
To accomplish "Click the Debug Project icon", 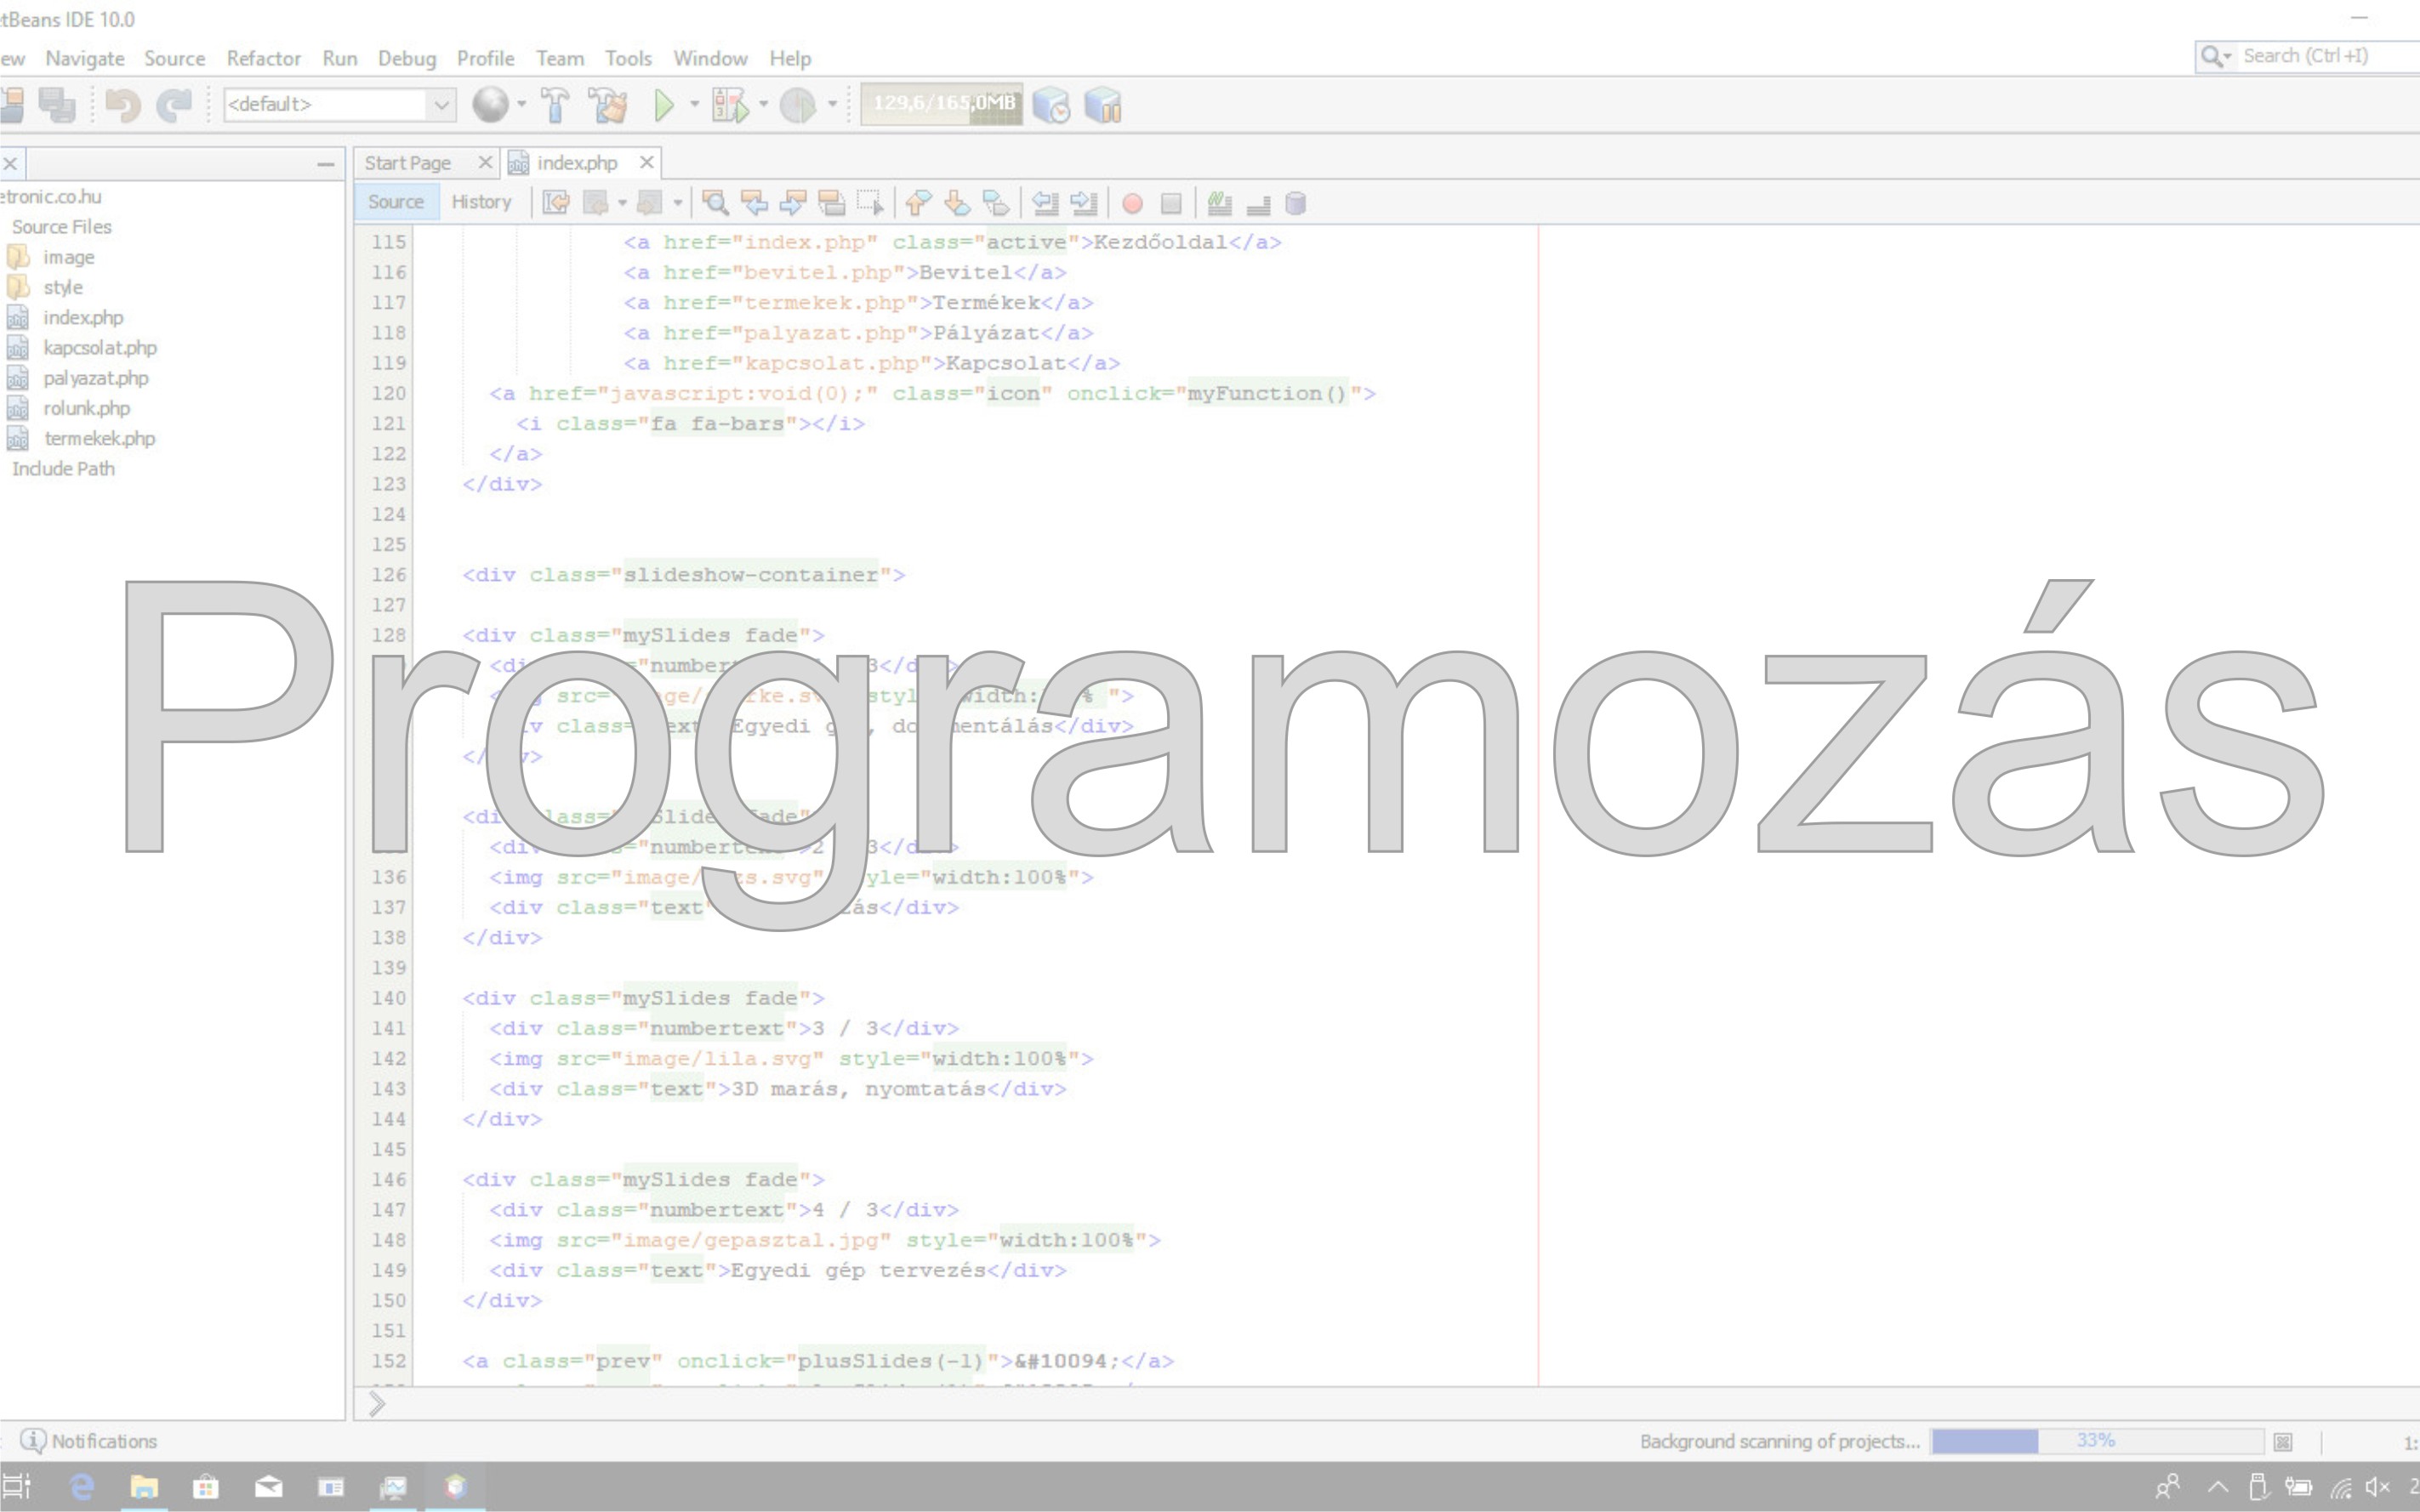I will pos(729,104).
